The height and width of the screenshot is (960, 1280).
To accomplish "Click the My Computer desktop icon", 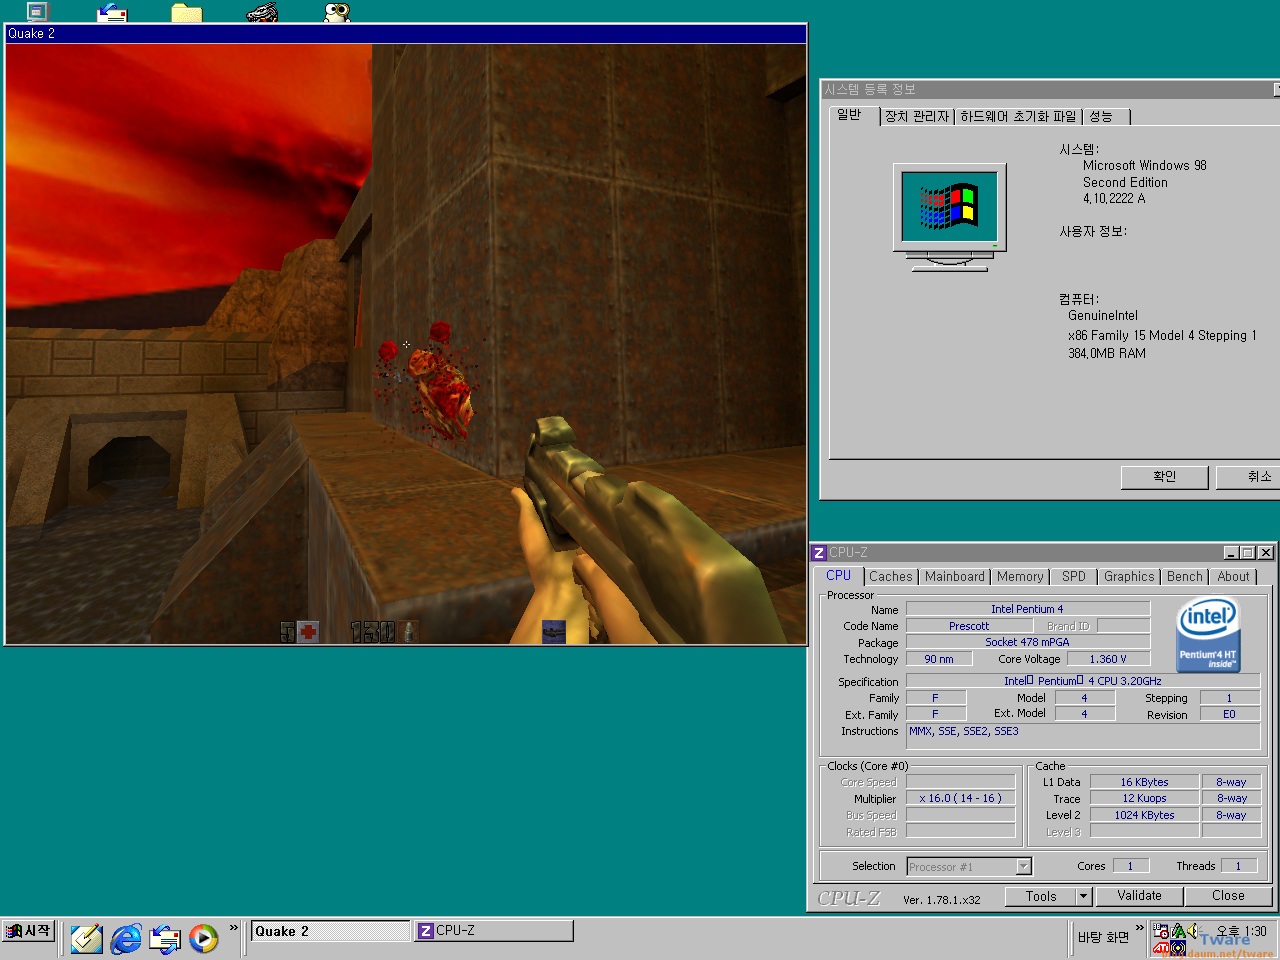I will pos(37,11).
